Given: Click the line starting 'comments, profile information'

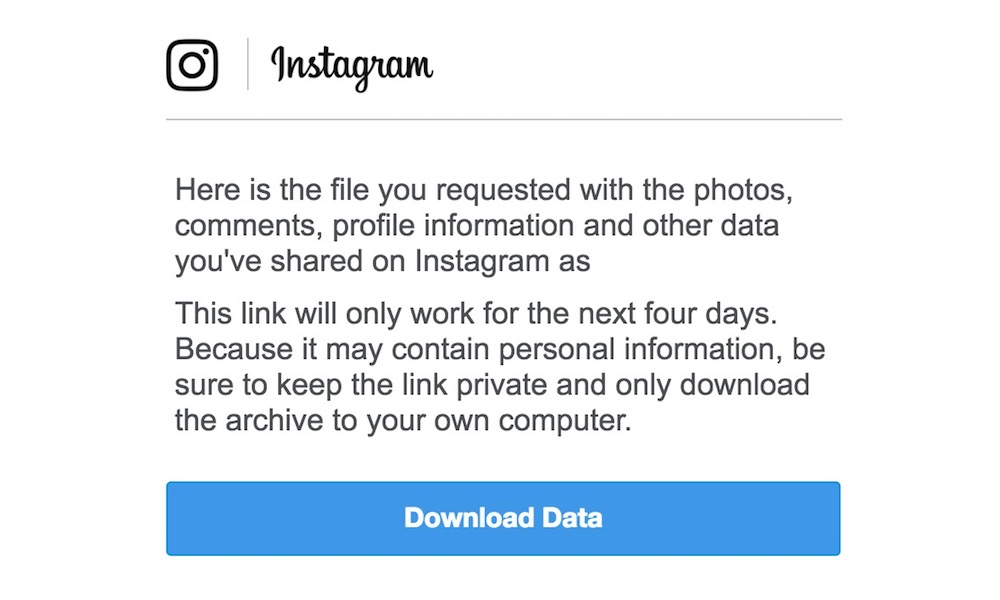Looking at the screenshot, I should (477, 226).
